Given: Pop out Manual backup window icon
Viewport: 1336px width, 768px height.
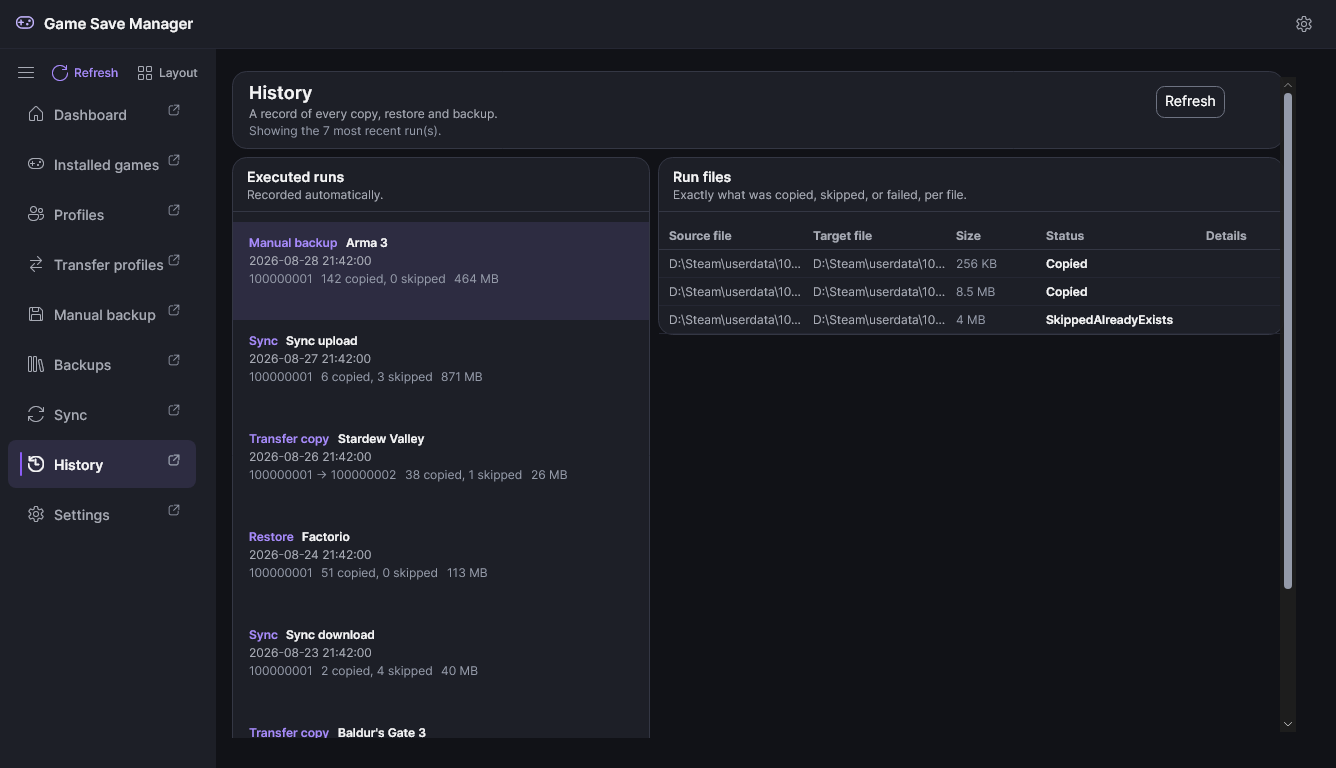Looking at the screenshot, I should pos(174,310).
